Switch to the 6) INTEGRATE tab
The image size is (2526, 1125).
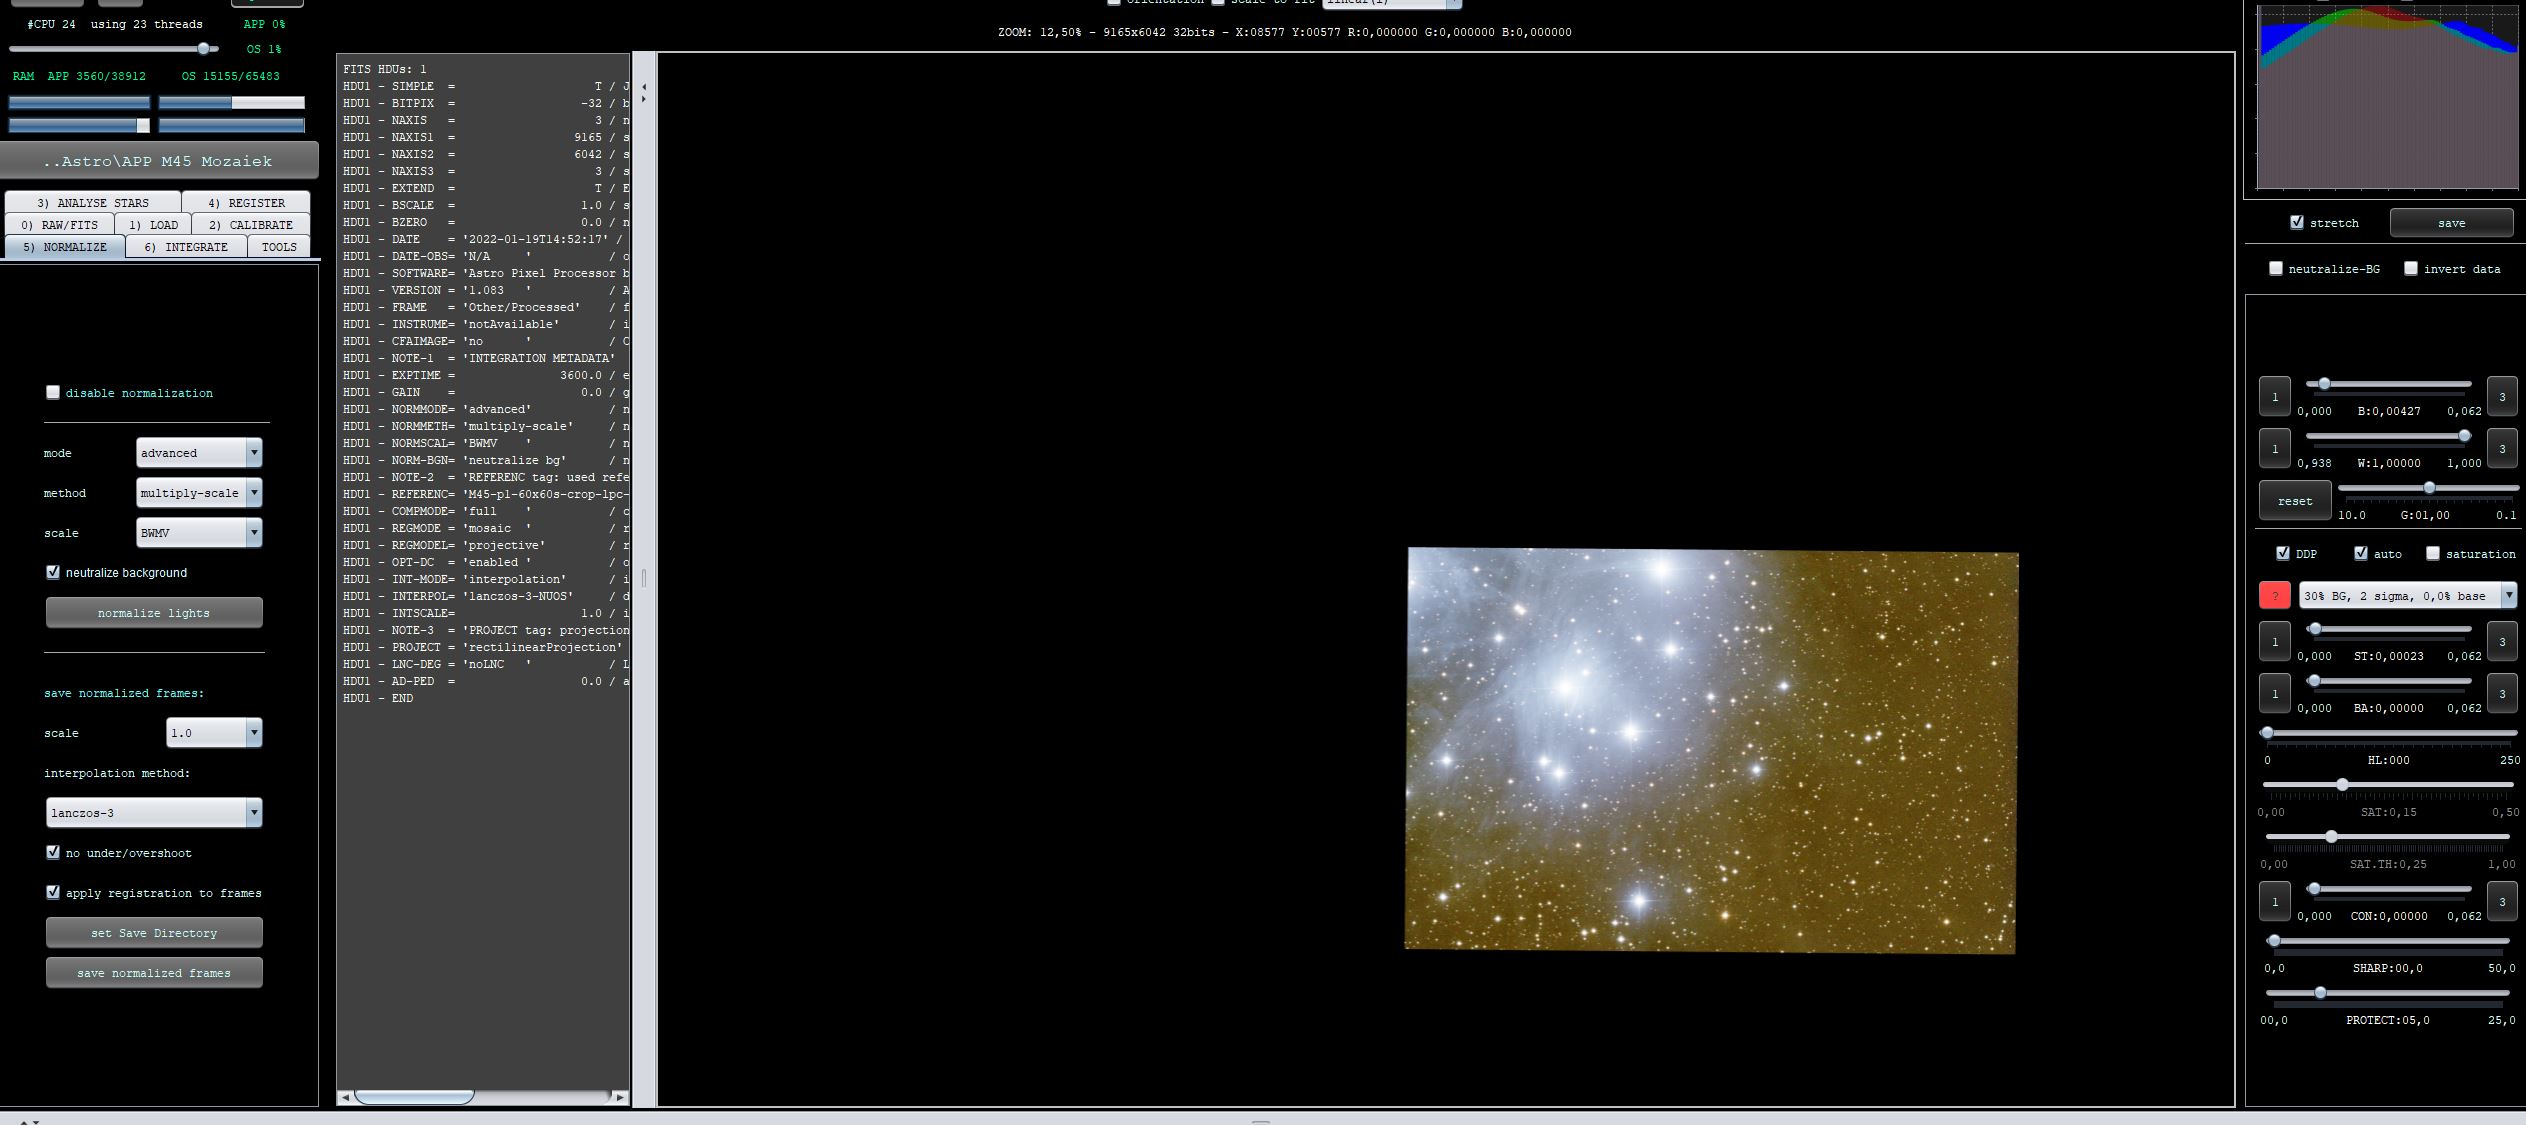[x=186, y=247]
